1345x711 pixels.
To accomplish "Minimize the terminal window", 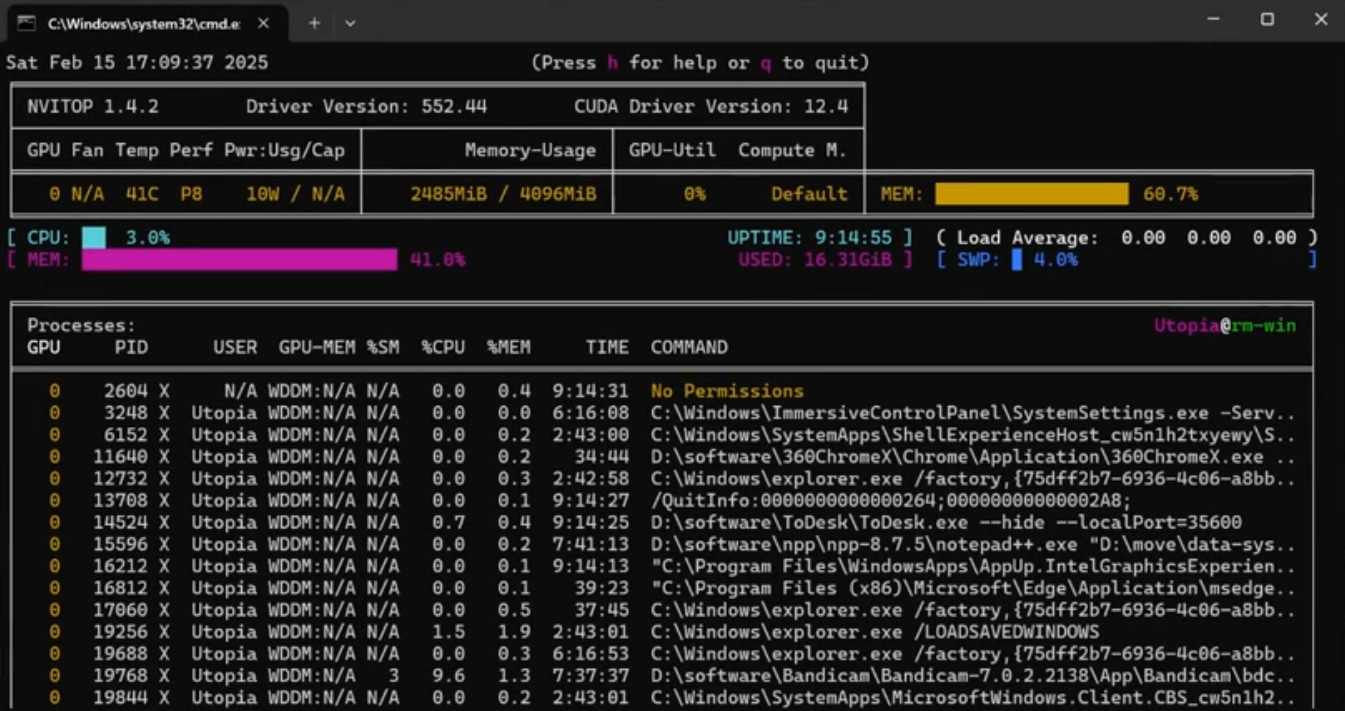I will click(1213, 20).
